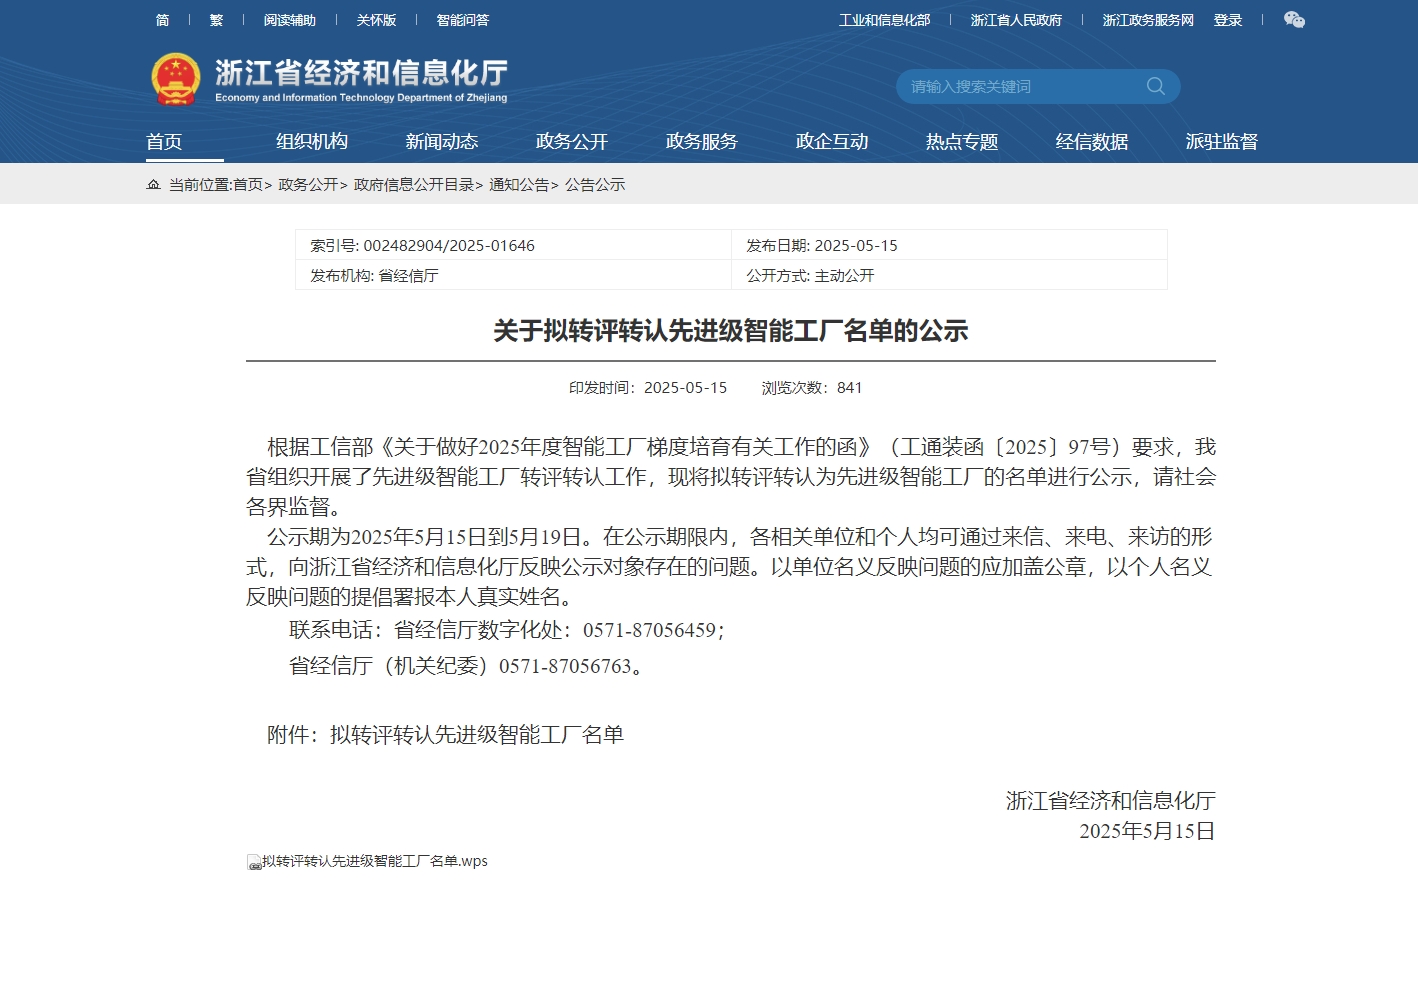Image resolution: width=1418 pixels, height=1001 pixels.
Task: Switch to simplified Chinese with 简
Action: point(161,19)
